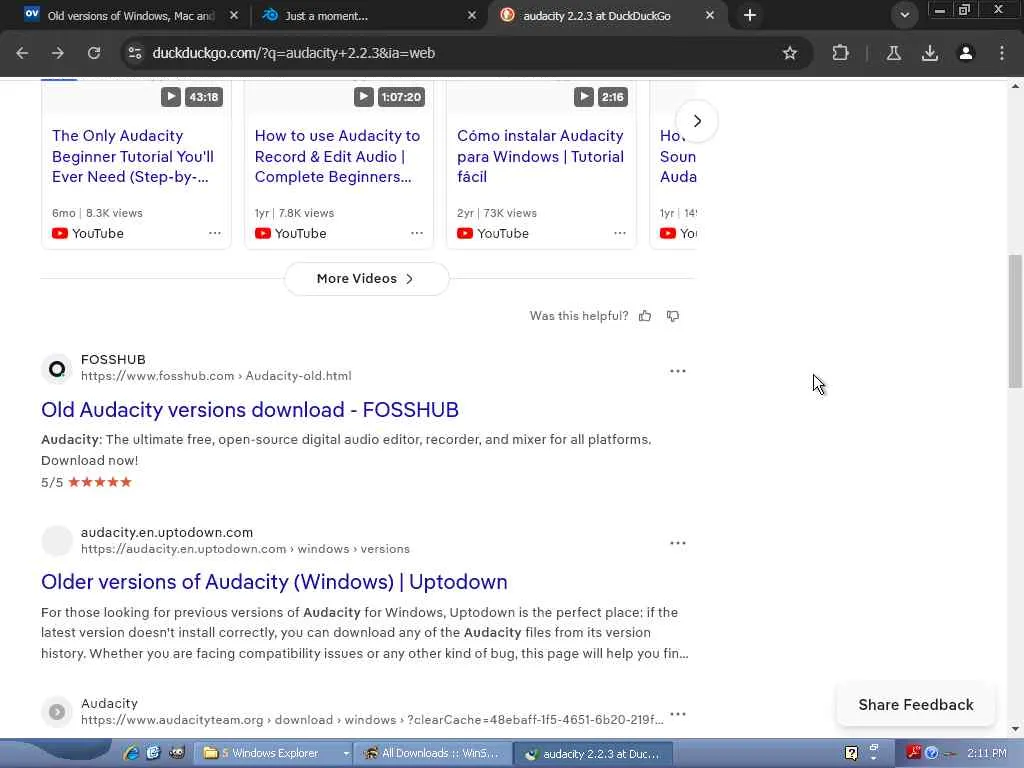Click the page vertical scrollbar thumb
Image resolution: width=1024 pixels, height=768 pixels.
pos(1016,321)
